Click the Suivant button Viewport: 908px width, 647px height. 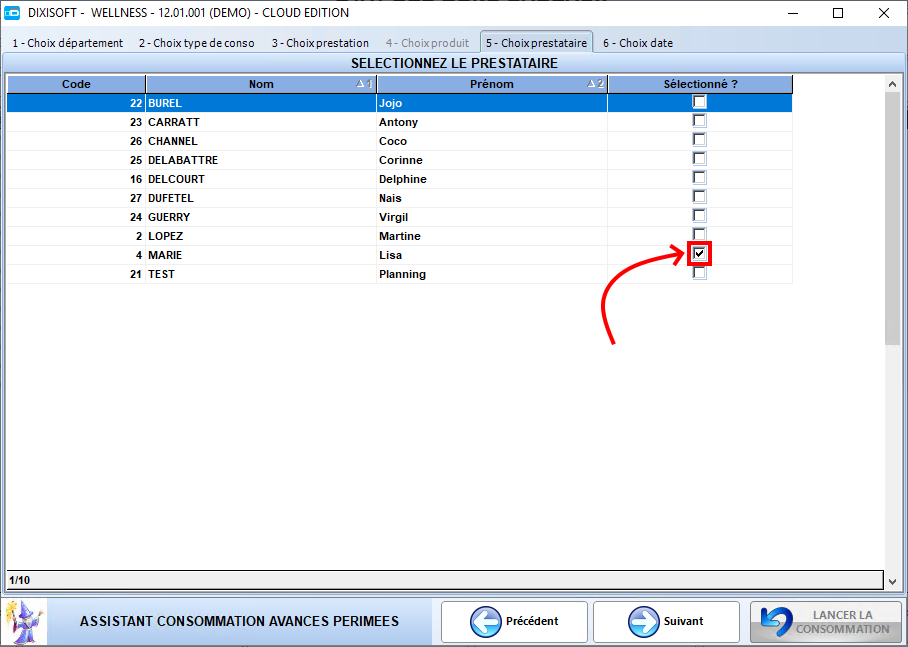pyautogui.click(x=666, y=622)
